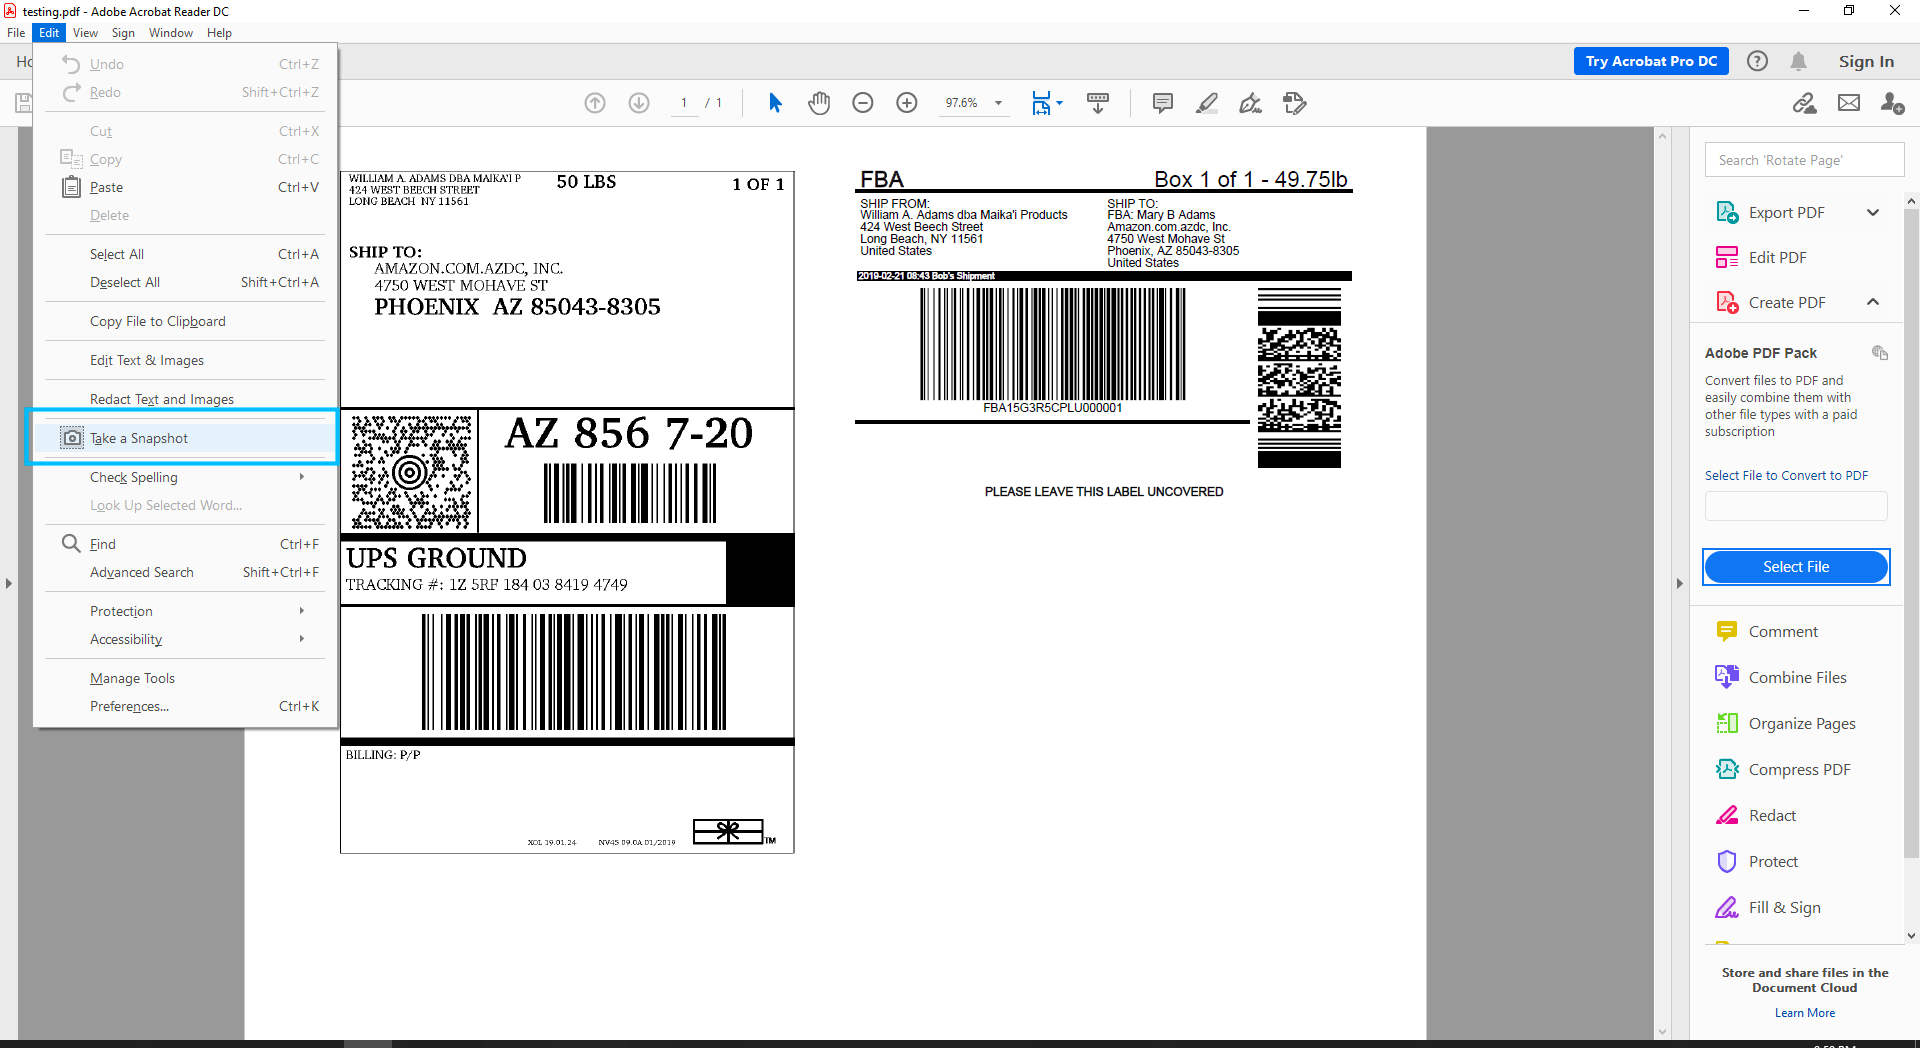
Task: Click the file-to-convert text field
Action: coord(1796,506)
